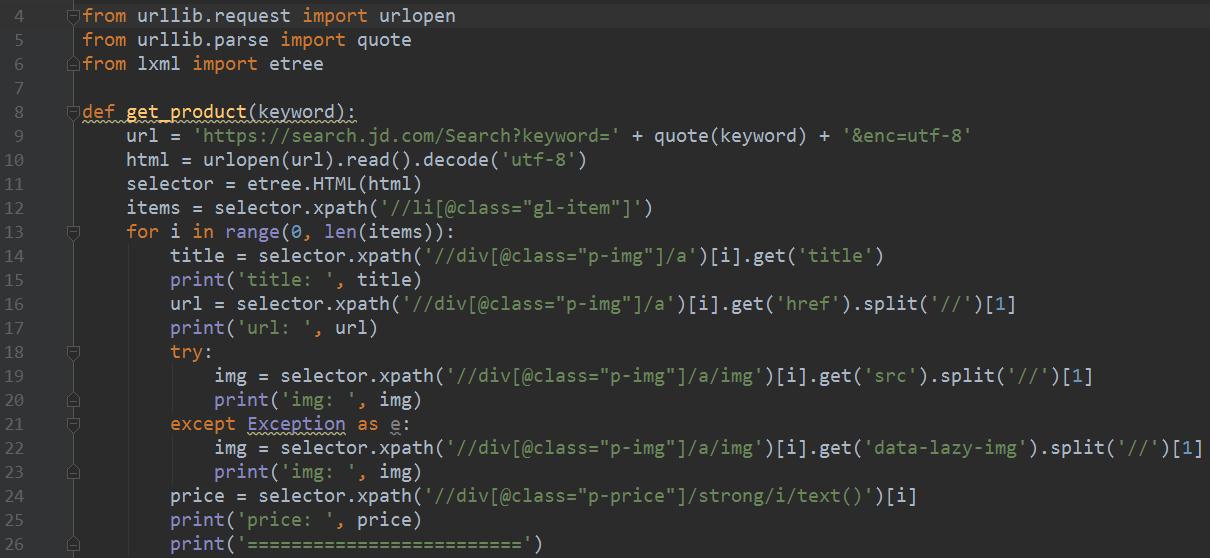Screen dimensions: 1210x558
Task: Click the '&enc=utf-8' string literal
Action: pyautogui.click(x=907, y=136)
